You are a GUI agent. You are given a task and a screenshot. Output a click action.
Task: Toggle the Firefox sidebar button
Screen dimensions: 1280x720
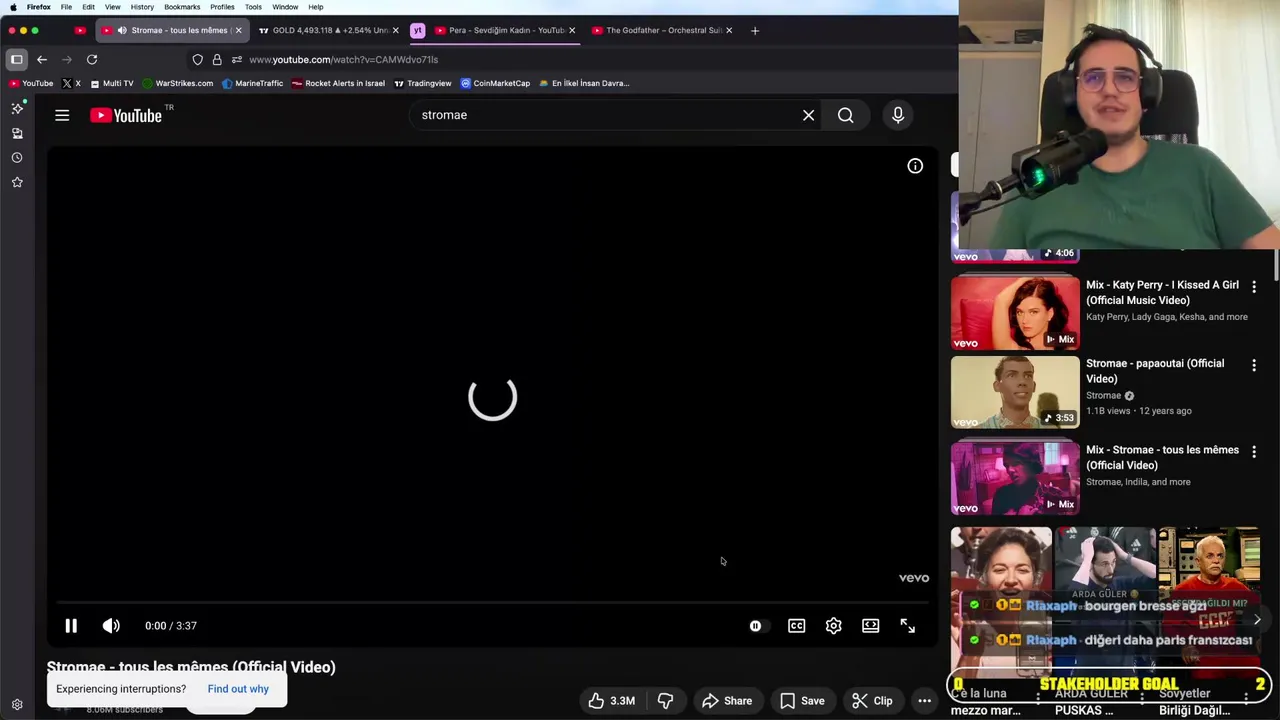[x=17, y=60]
